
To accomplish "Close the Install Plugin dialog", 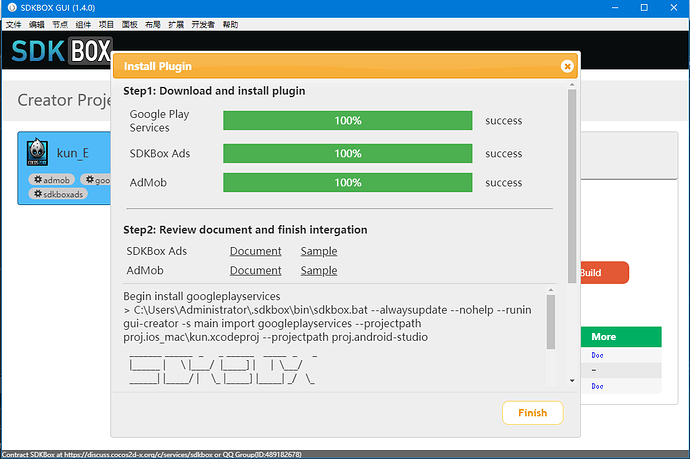I will [567, 66].
